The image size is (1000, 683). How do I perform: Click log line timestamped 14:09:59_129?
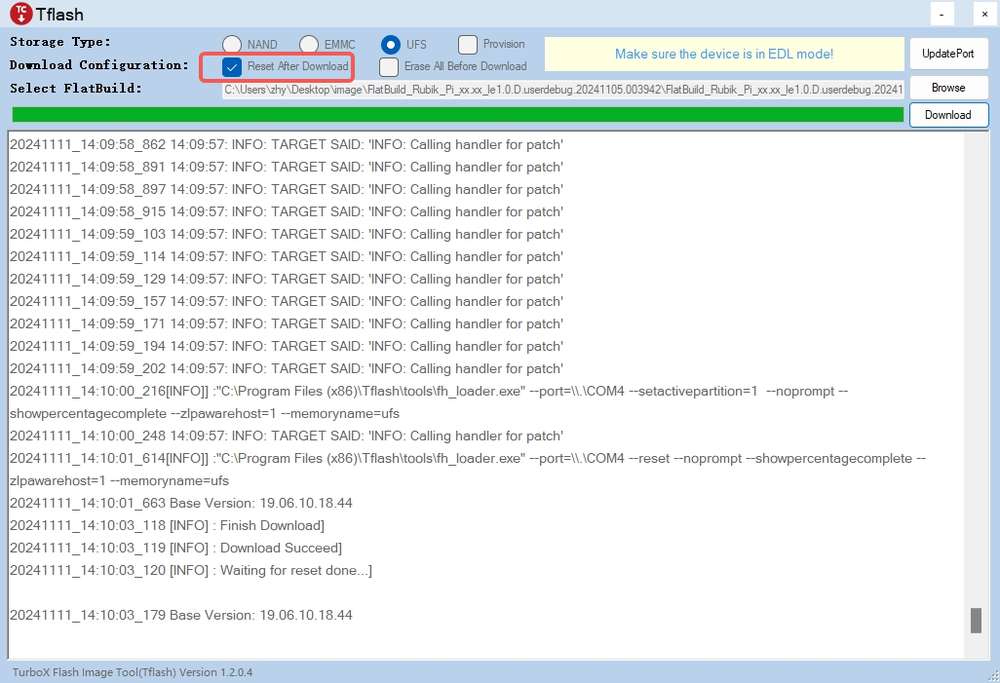pyautogui.click(x=286, y=279)
